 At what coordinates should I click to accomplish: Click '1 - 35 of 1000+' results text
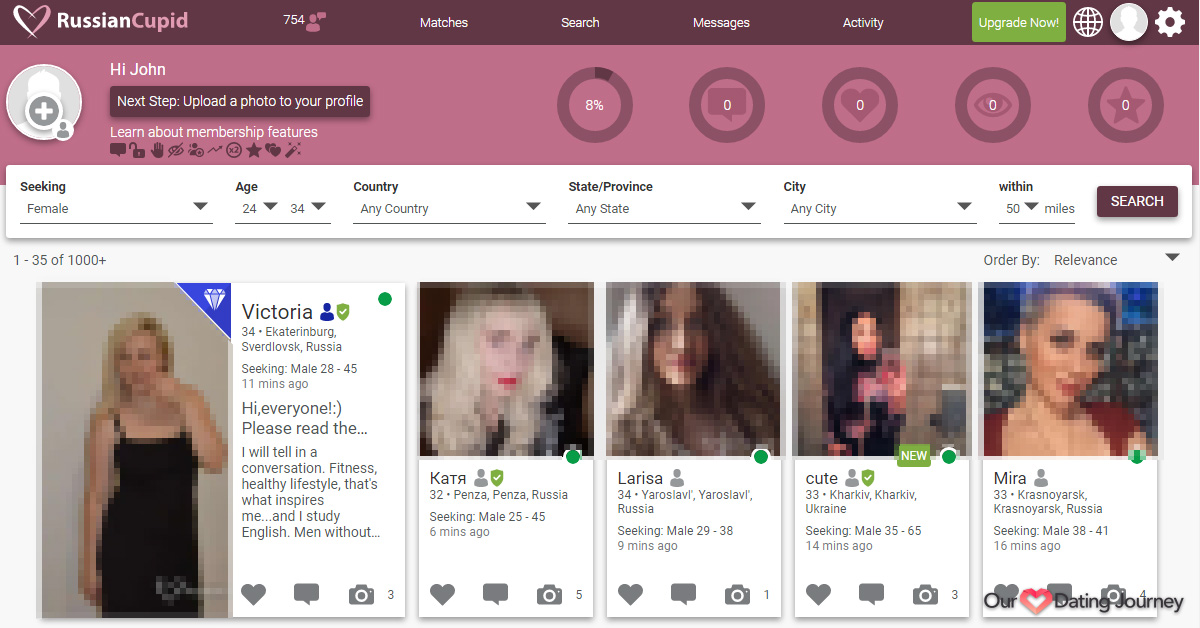click(x=60, y=260)
